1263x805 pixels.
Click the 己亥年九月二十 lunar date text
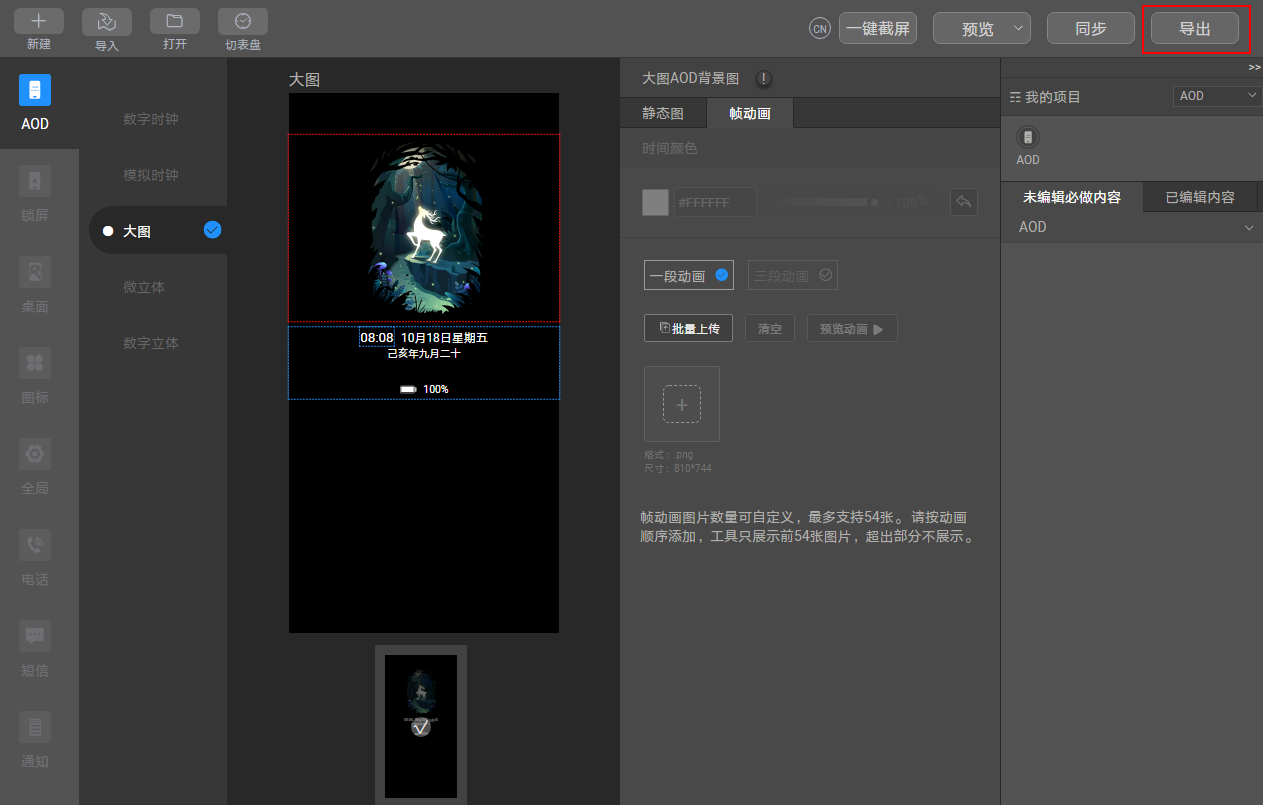[424, 354]
